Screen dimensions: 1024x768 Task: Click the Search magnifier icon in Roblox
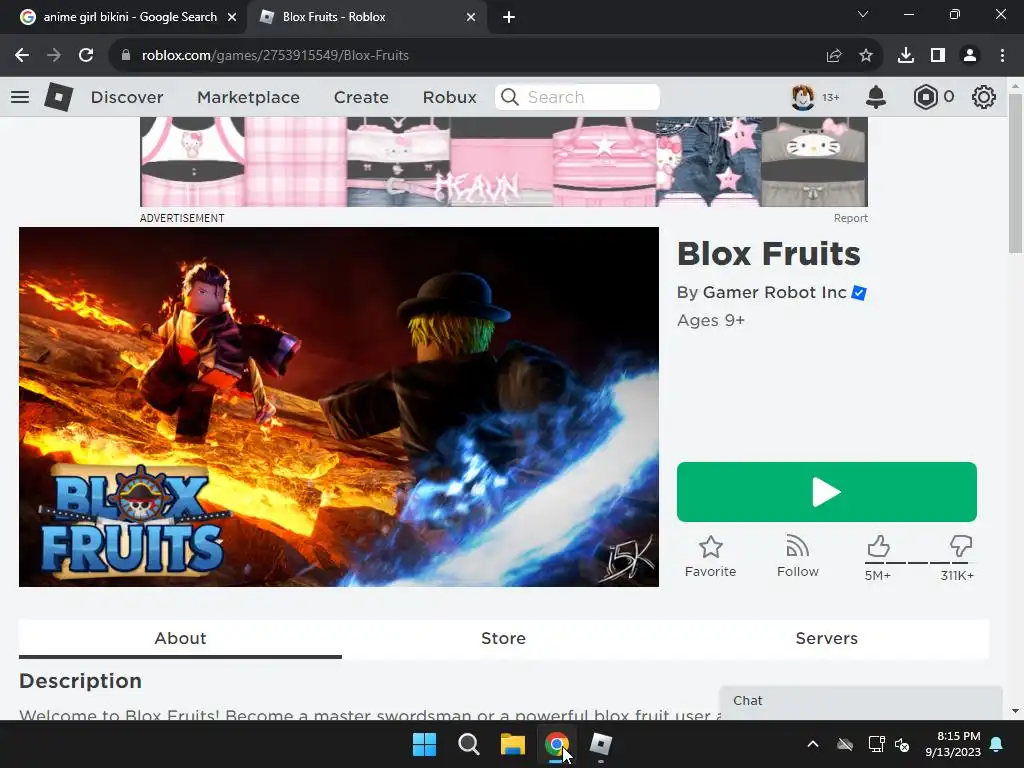(510, 97)
